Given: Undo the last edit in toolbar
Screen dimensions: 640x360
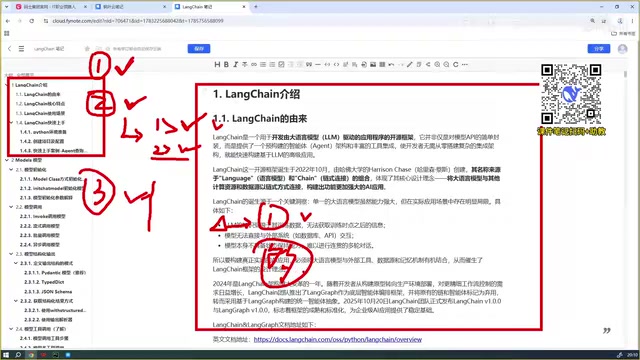Looking at the screenshot, I should 391,64.
